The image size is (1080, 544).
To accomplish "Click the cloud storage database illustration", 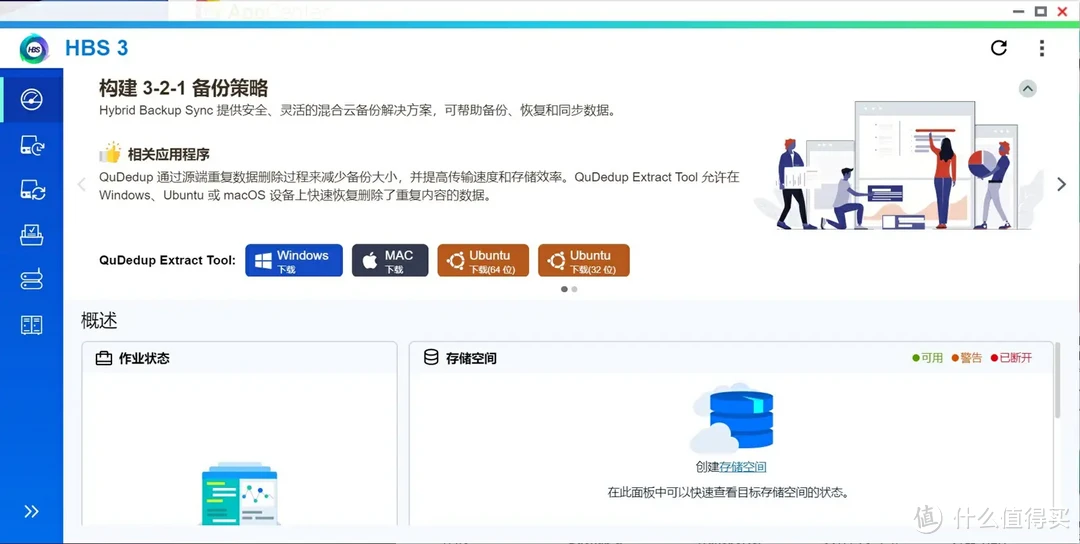I will 731,417.
